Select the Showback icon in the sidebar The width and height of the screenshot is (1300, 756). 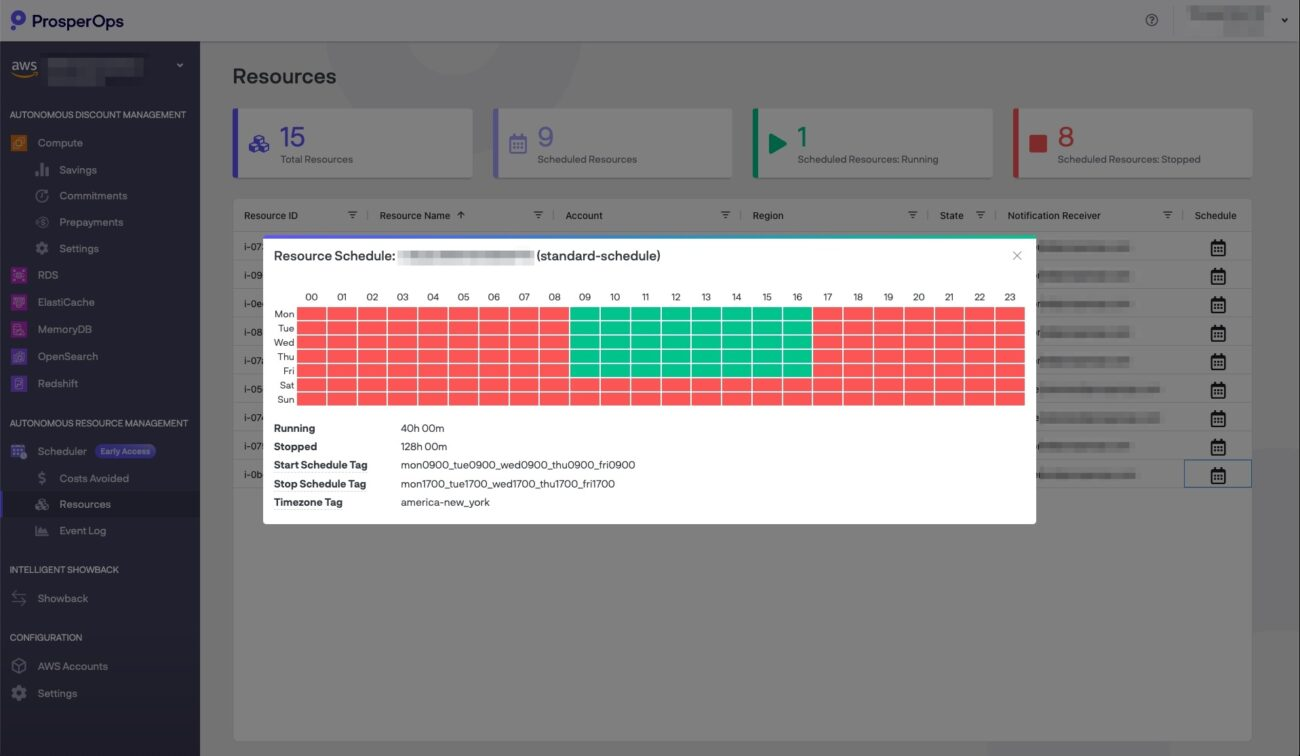click(x=17, y=598)
